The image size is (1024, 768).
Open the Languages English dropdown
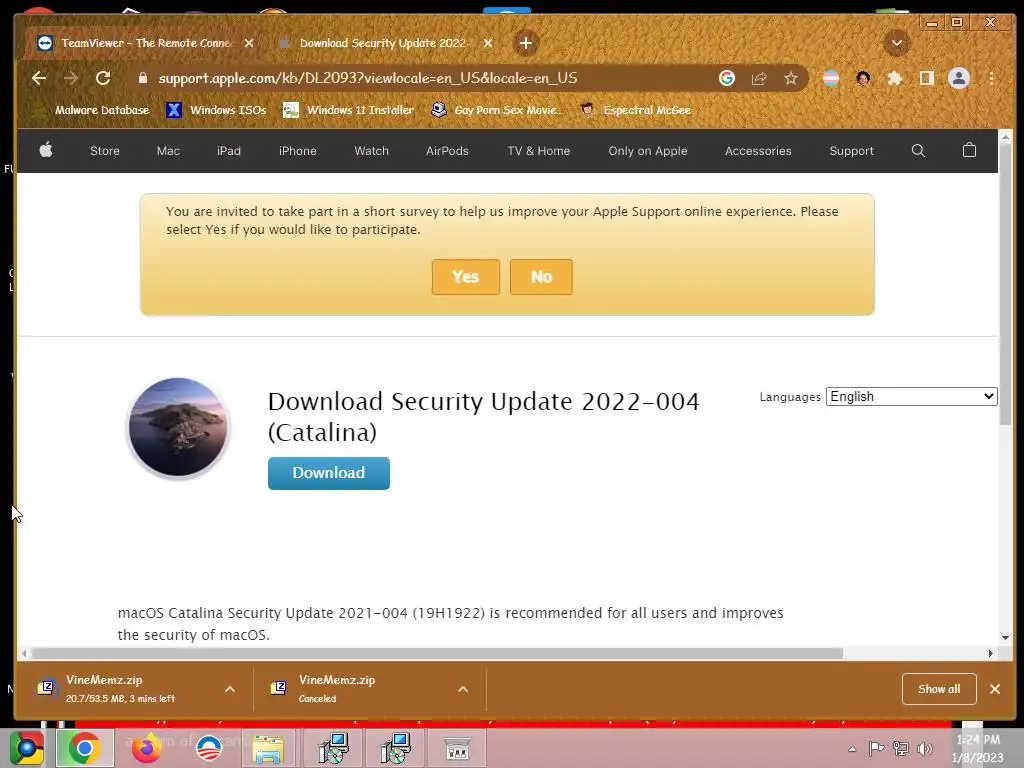point(912,396)
